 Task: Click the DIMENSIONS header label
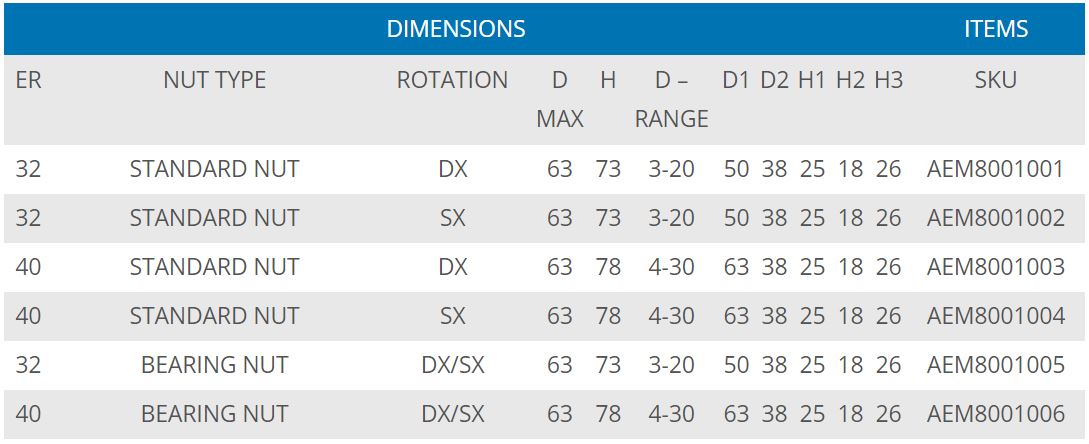tap(455, 28)
